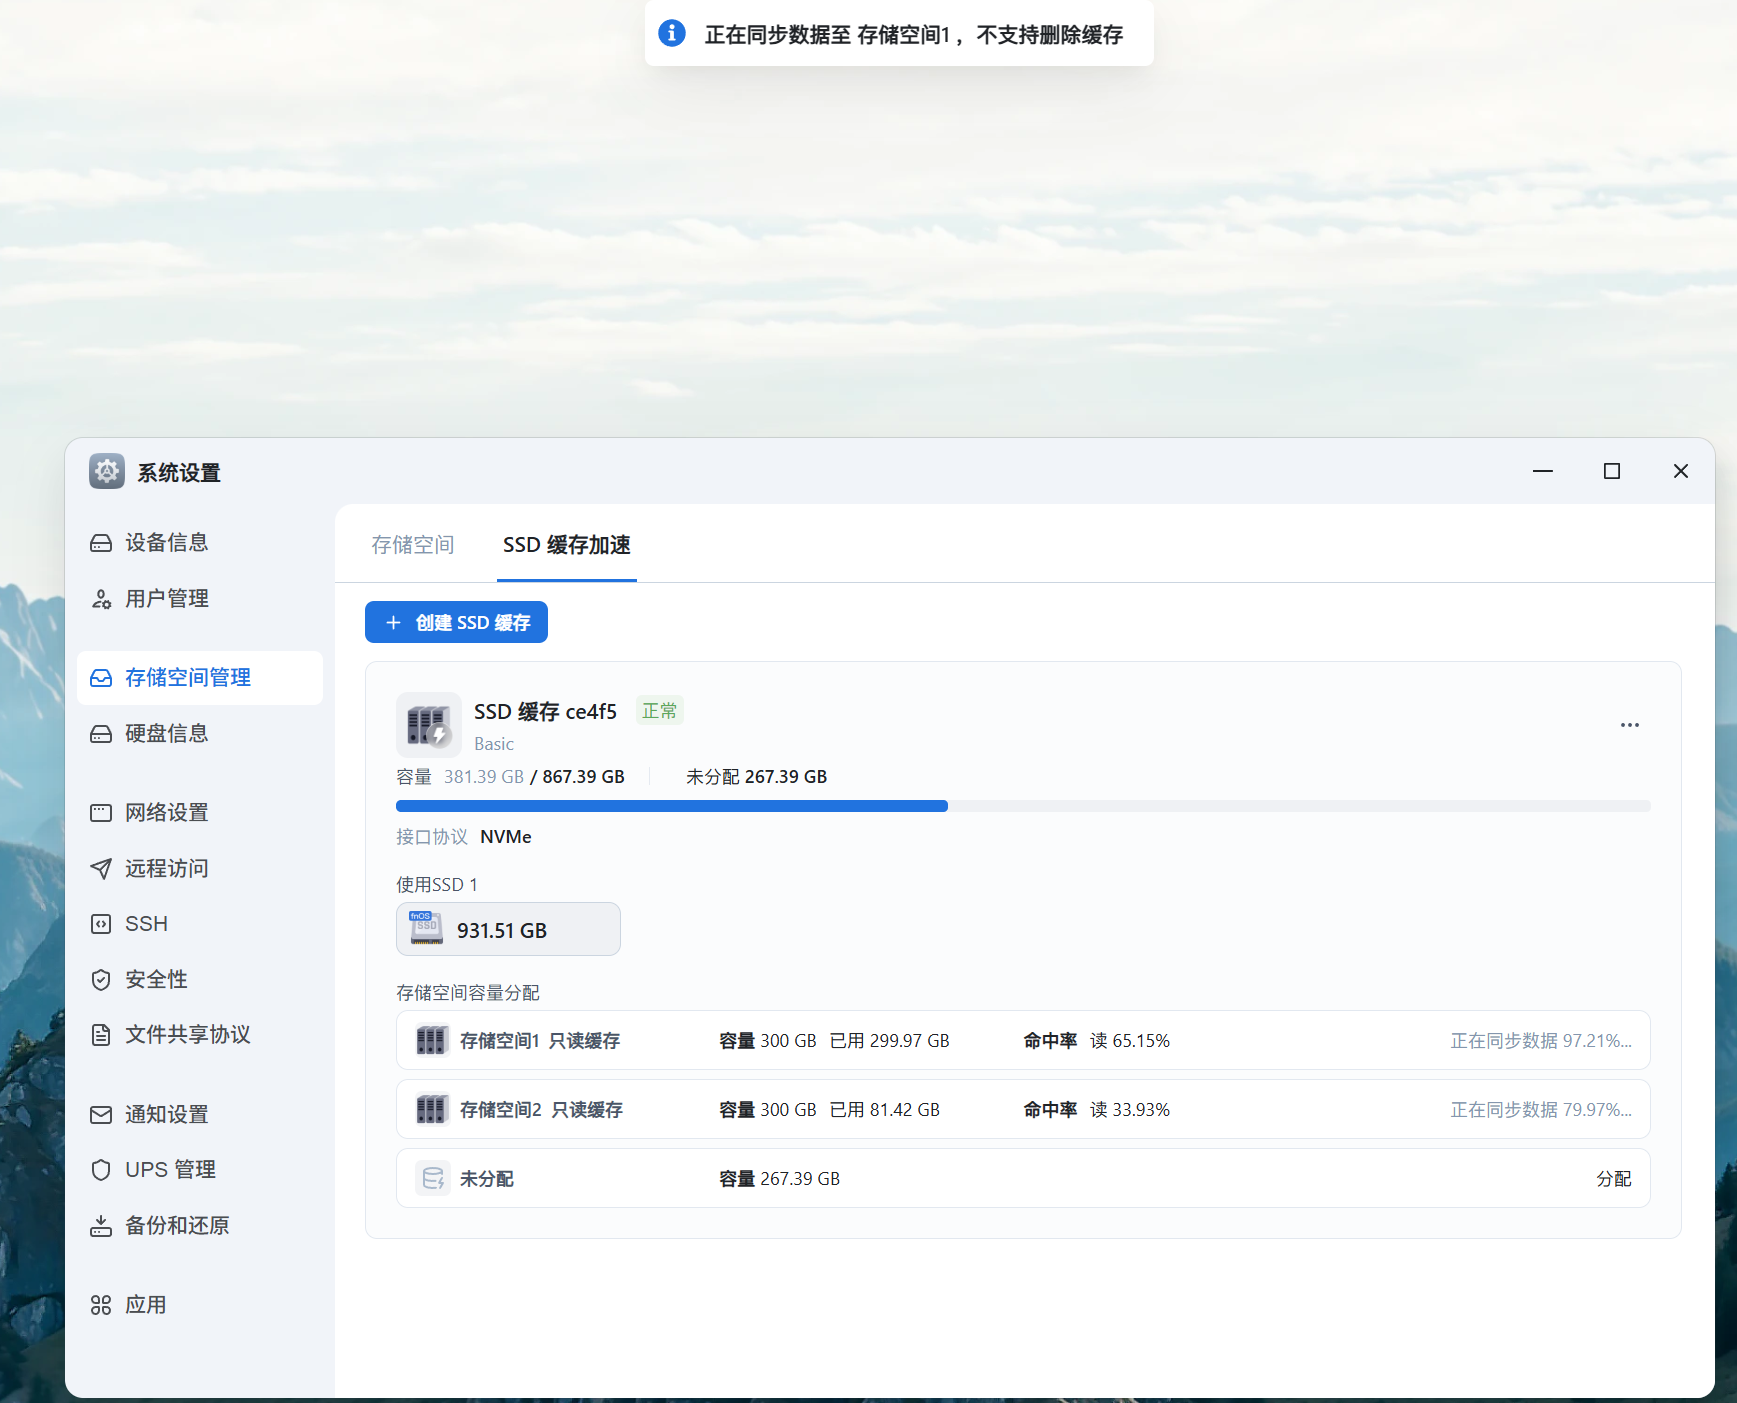Select the 存储空间2 只读缓存 row
This screenshot has height=1403, width=1737.
pyautogui.click(x=1023, y=1109)
